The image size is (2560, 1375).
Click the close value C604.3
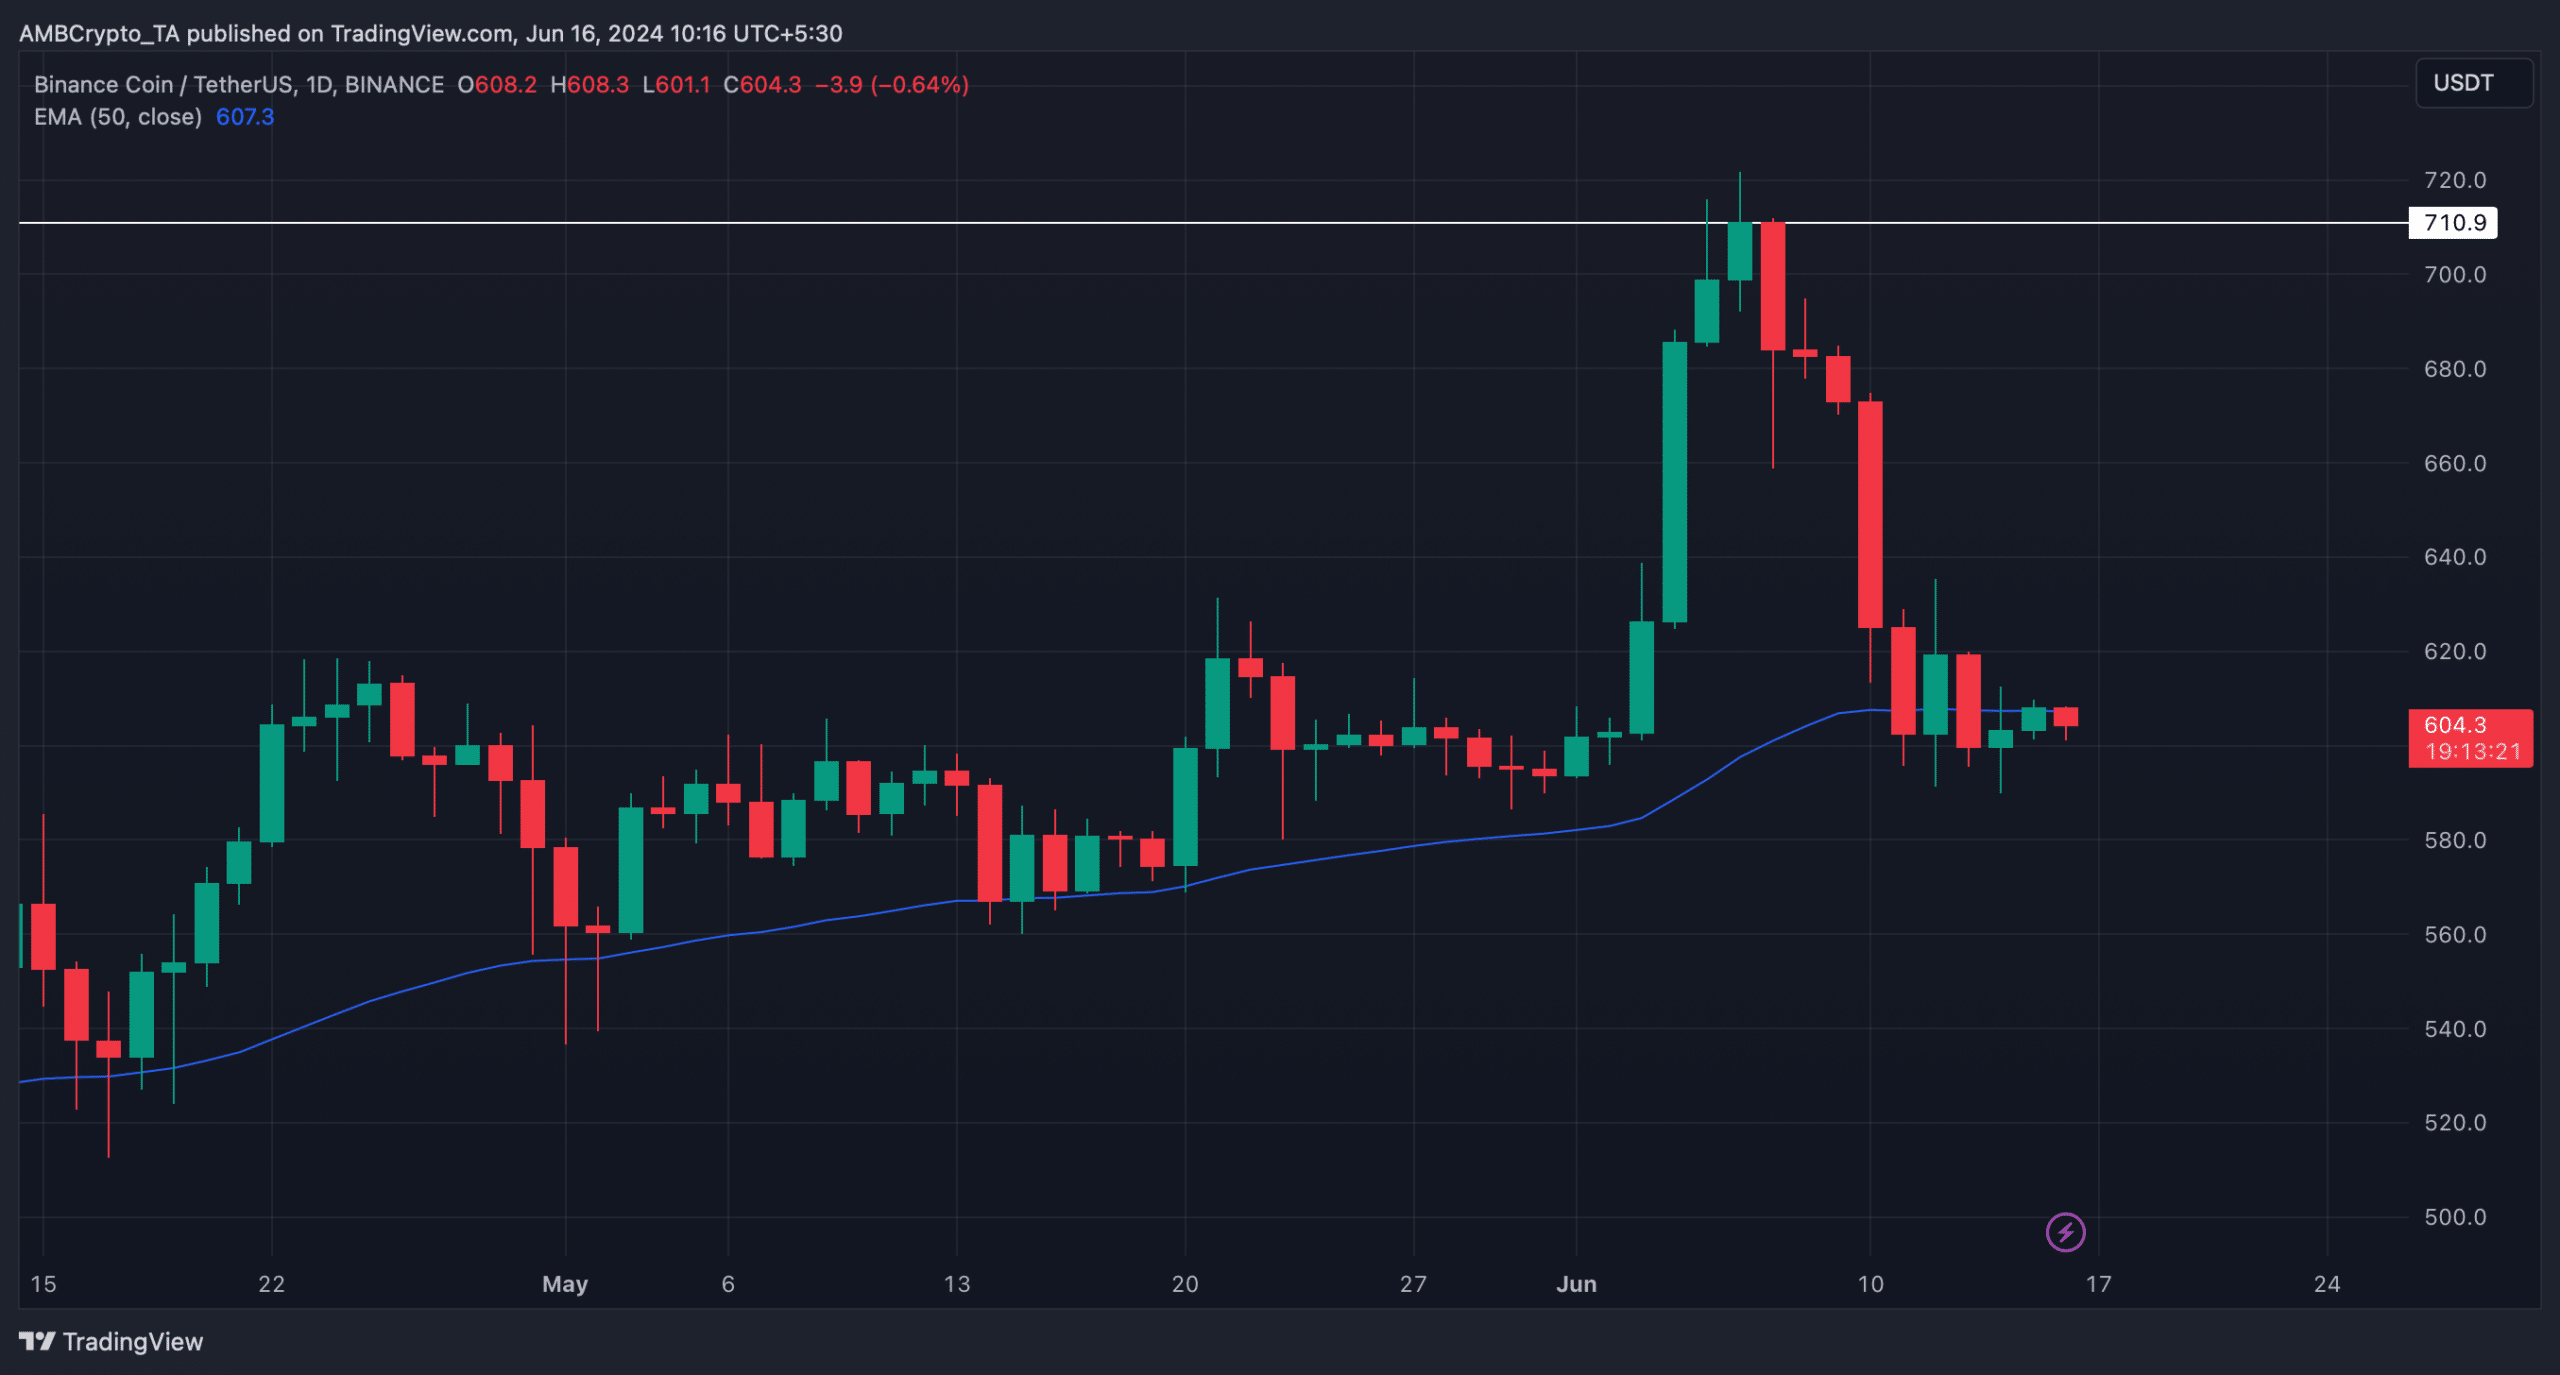point(763,84)
